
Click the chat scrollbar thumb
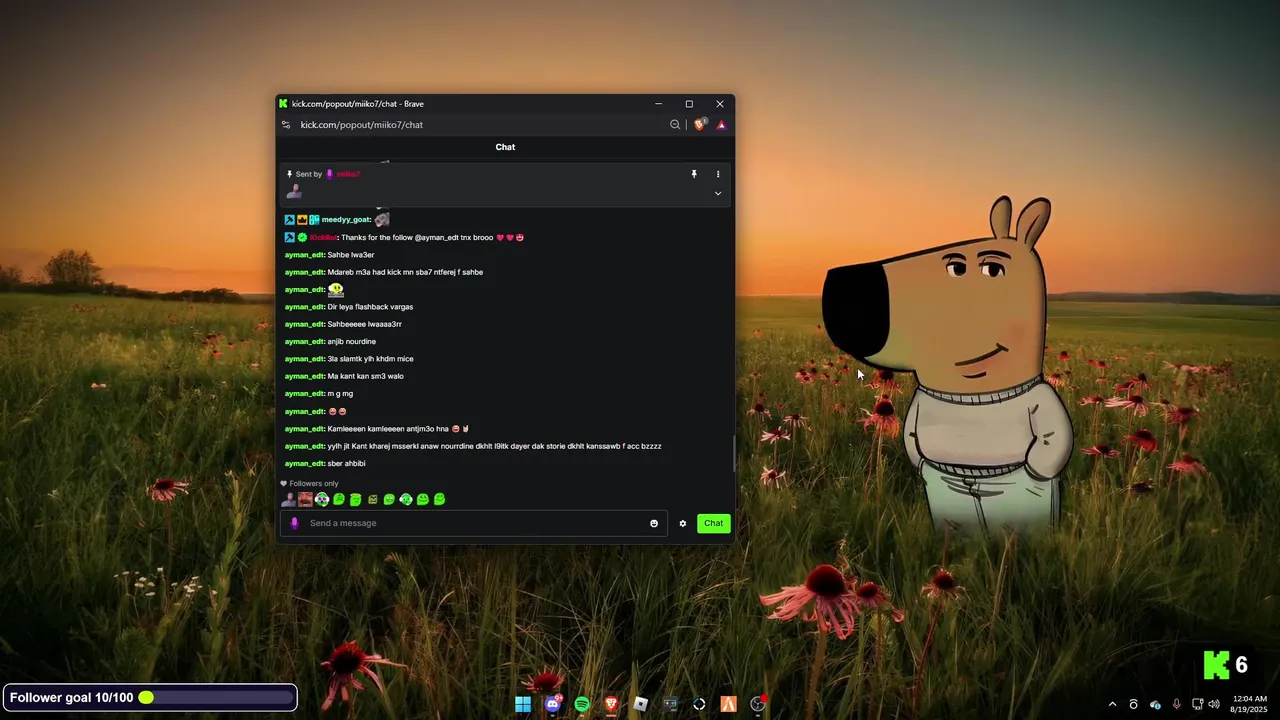tap(735, 453)
